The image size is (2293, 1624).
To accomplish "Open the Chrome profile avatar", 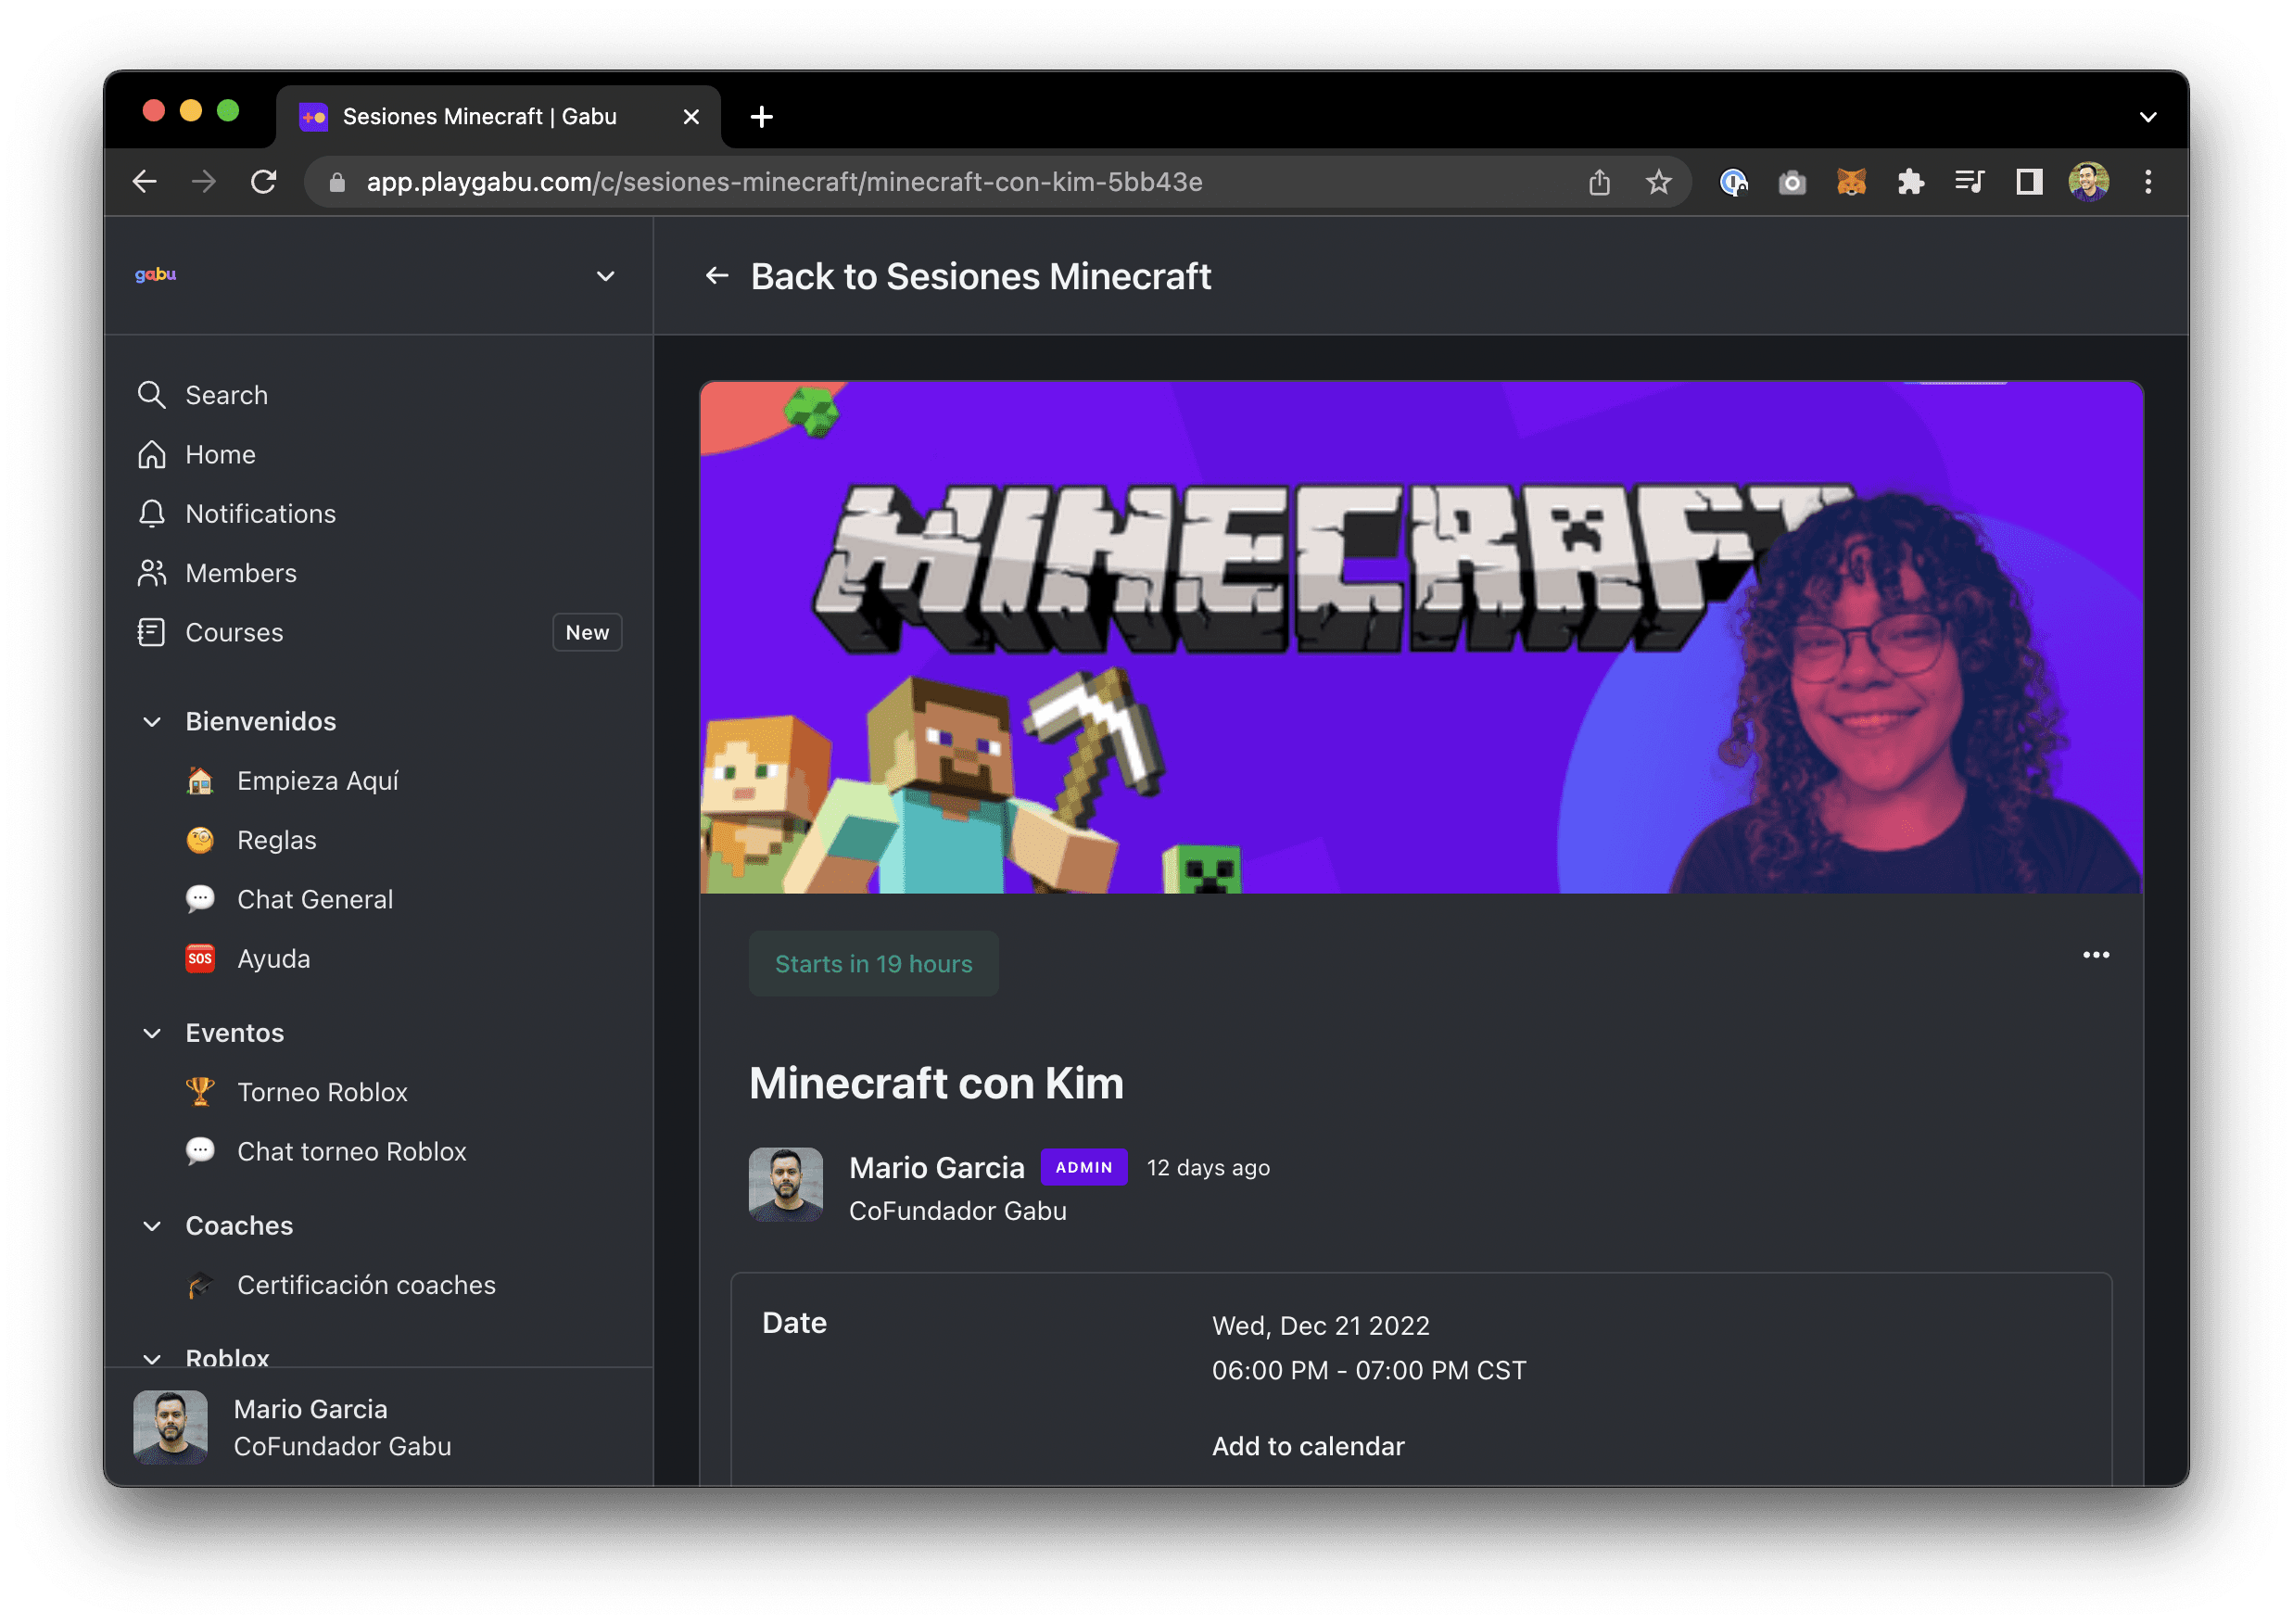I will [x=2088, y=182].
